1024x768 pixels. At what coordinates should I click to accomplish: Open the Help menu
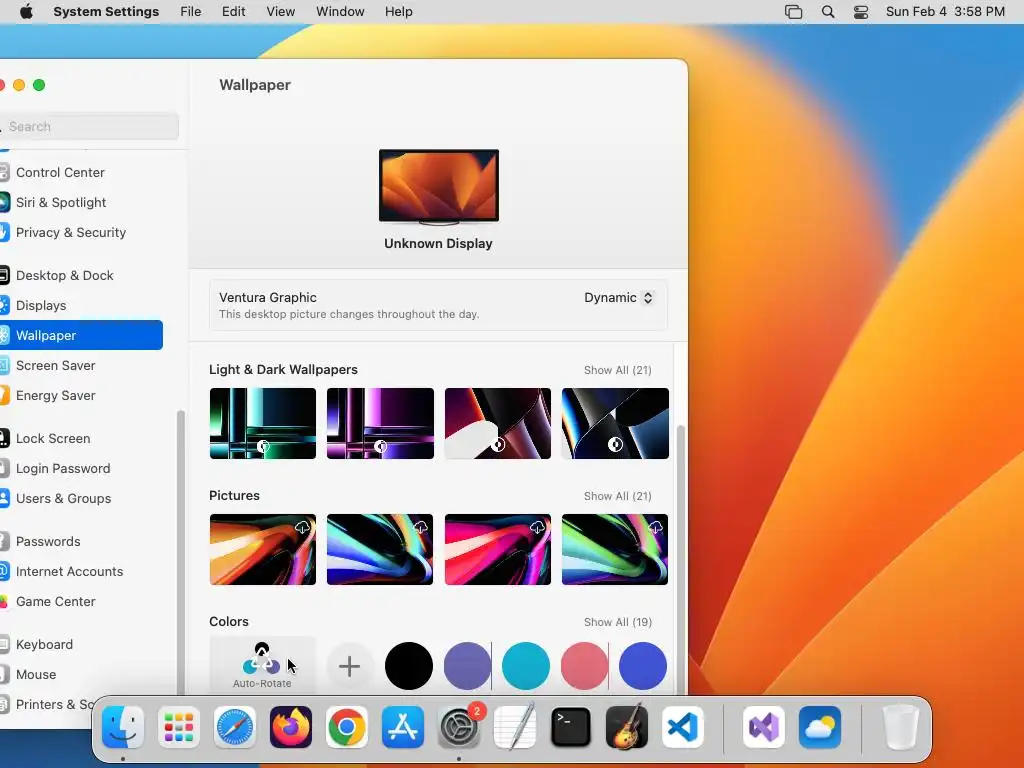tap(398, 12)
